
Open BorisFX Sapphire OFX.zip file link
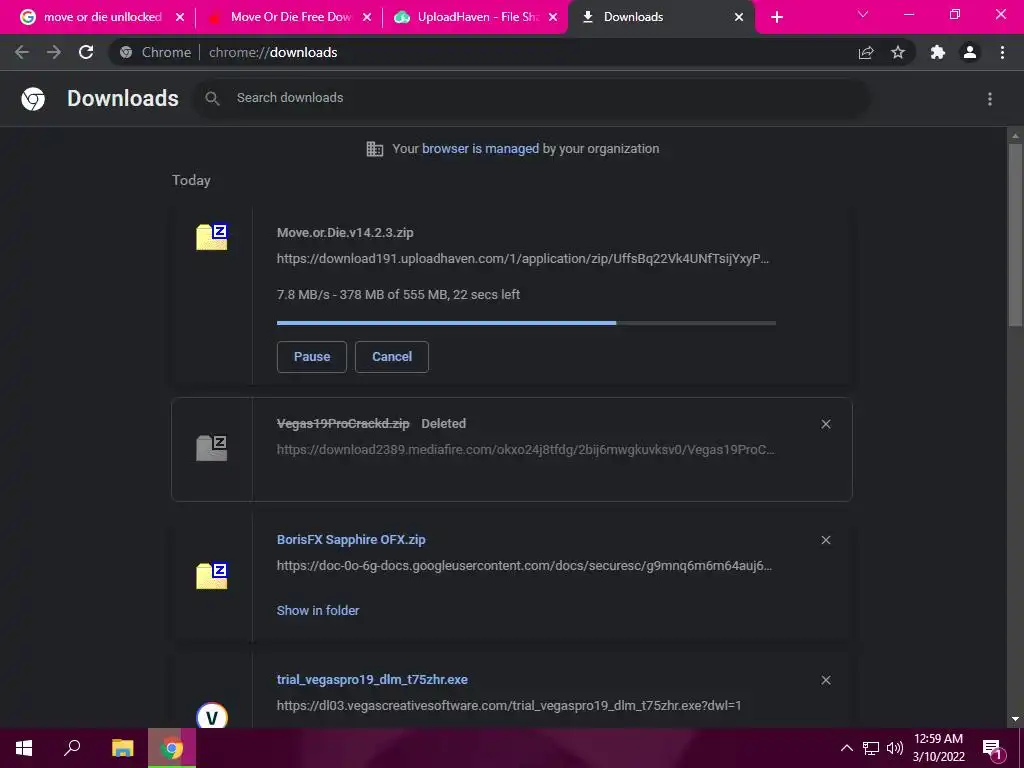pyautogui.click(x=351, y=539)
